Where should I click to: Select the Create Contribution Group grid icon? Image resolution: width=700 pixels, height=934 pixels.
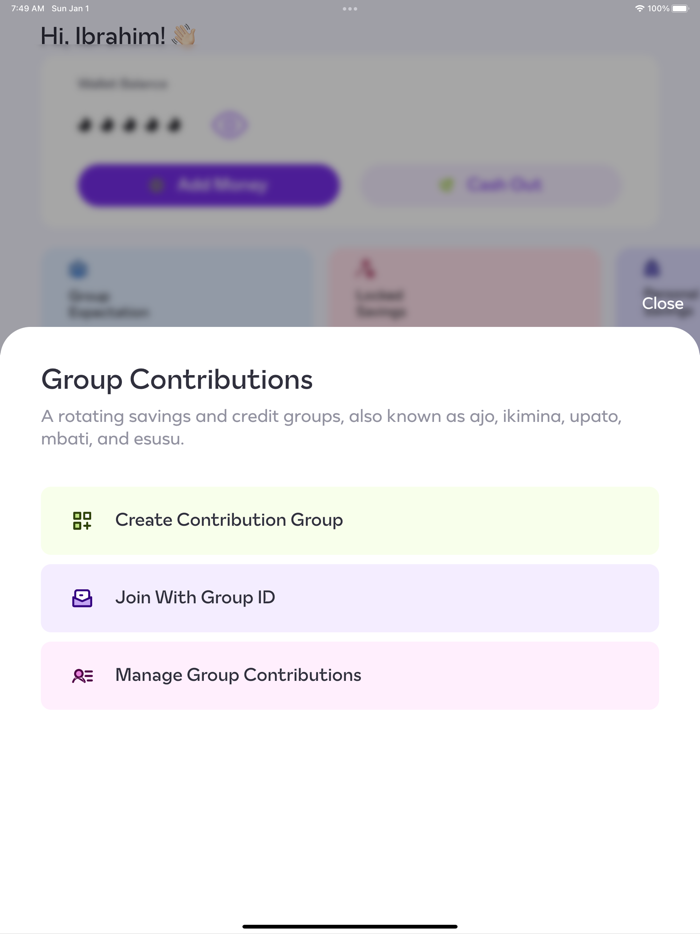coord(82,520)
